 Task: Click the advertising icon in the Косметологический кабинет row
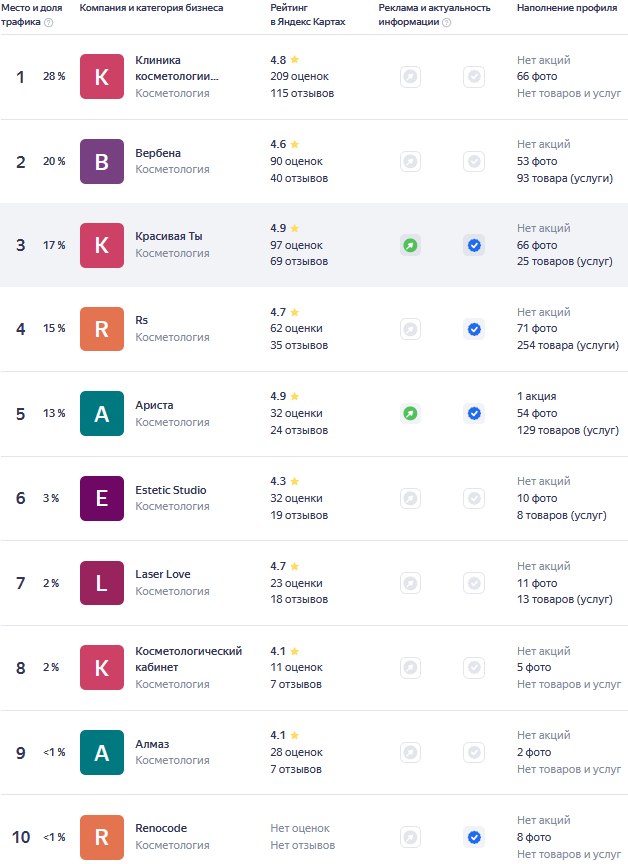point(410,667)
